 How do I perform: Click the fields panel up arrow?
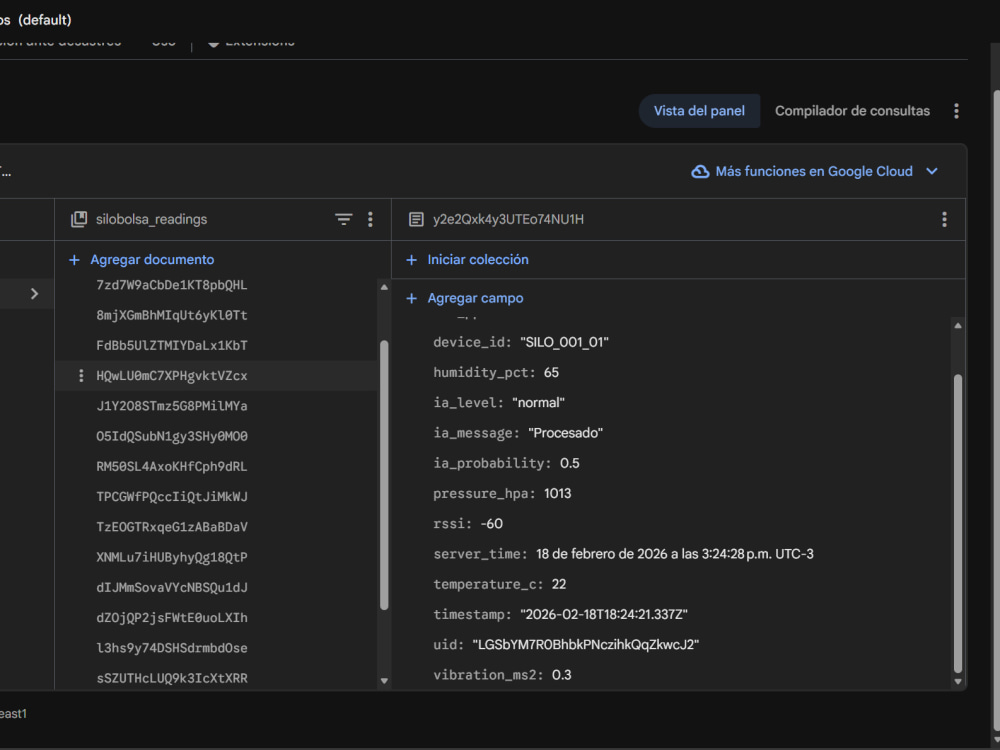click(957, 326)
